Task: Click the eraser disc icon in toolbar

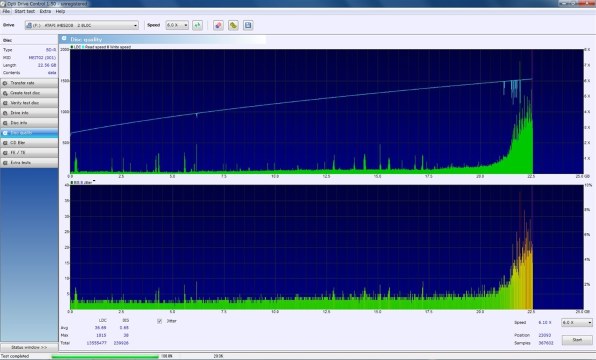Action: [x=218, y=25]
